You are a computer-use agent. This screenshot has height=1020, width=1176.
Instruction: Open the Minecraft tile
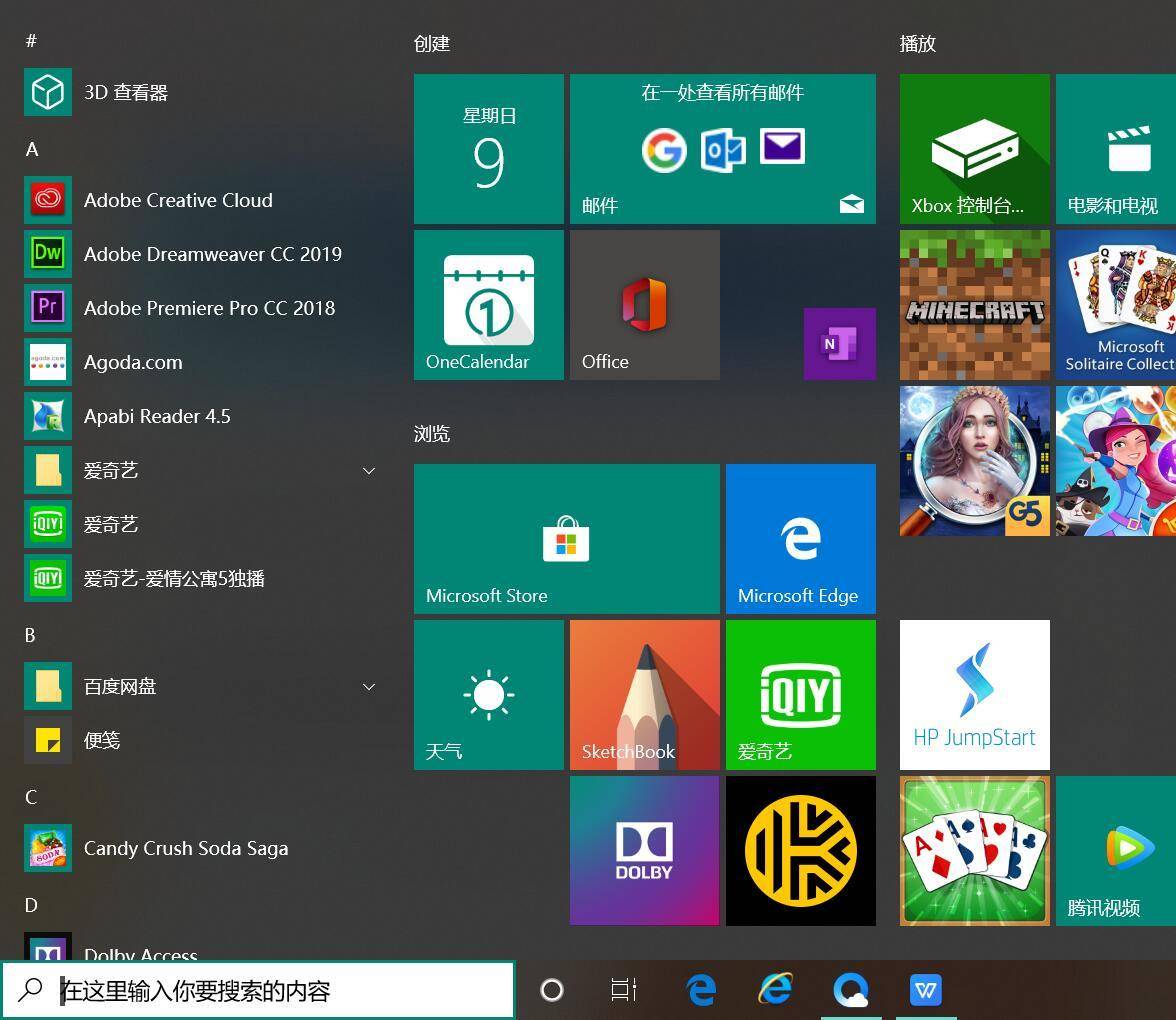[x=975, y=305]
